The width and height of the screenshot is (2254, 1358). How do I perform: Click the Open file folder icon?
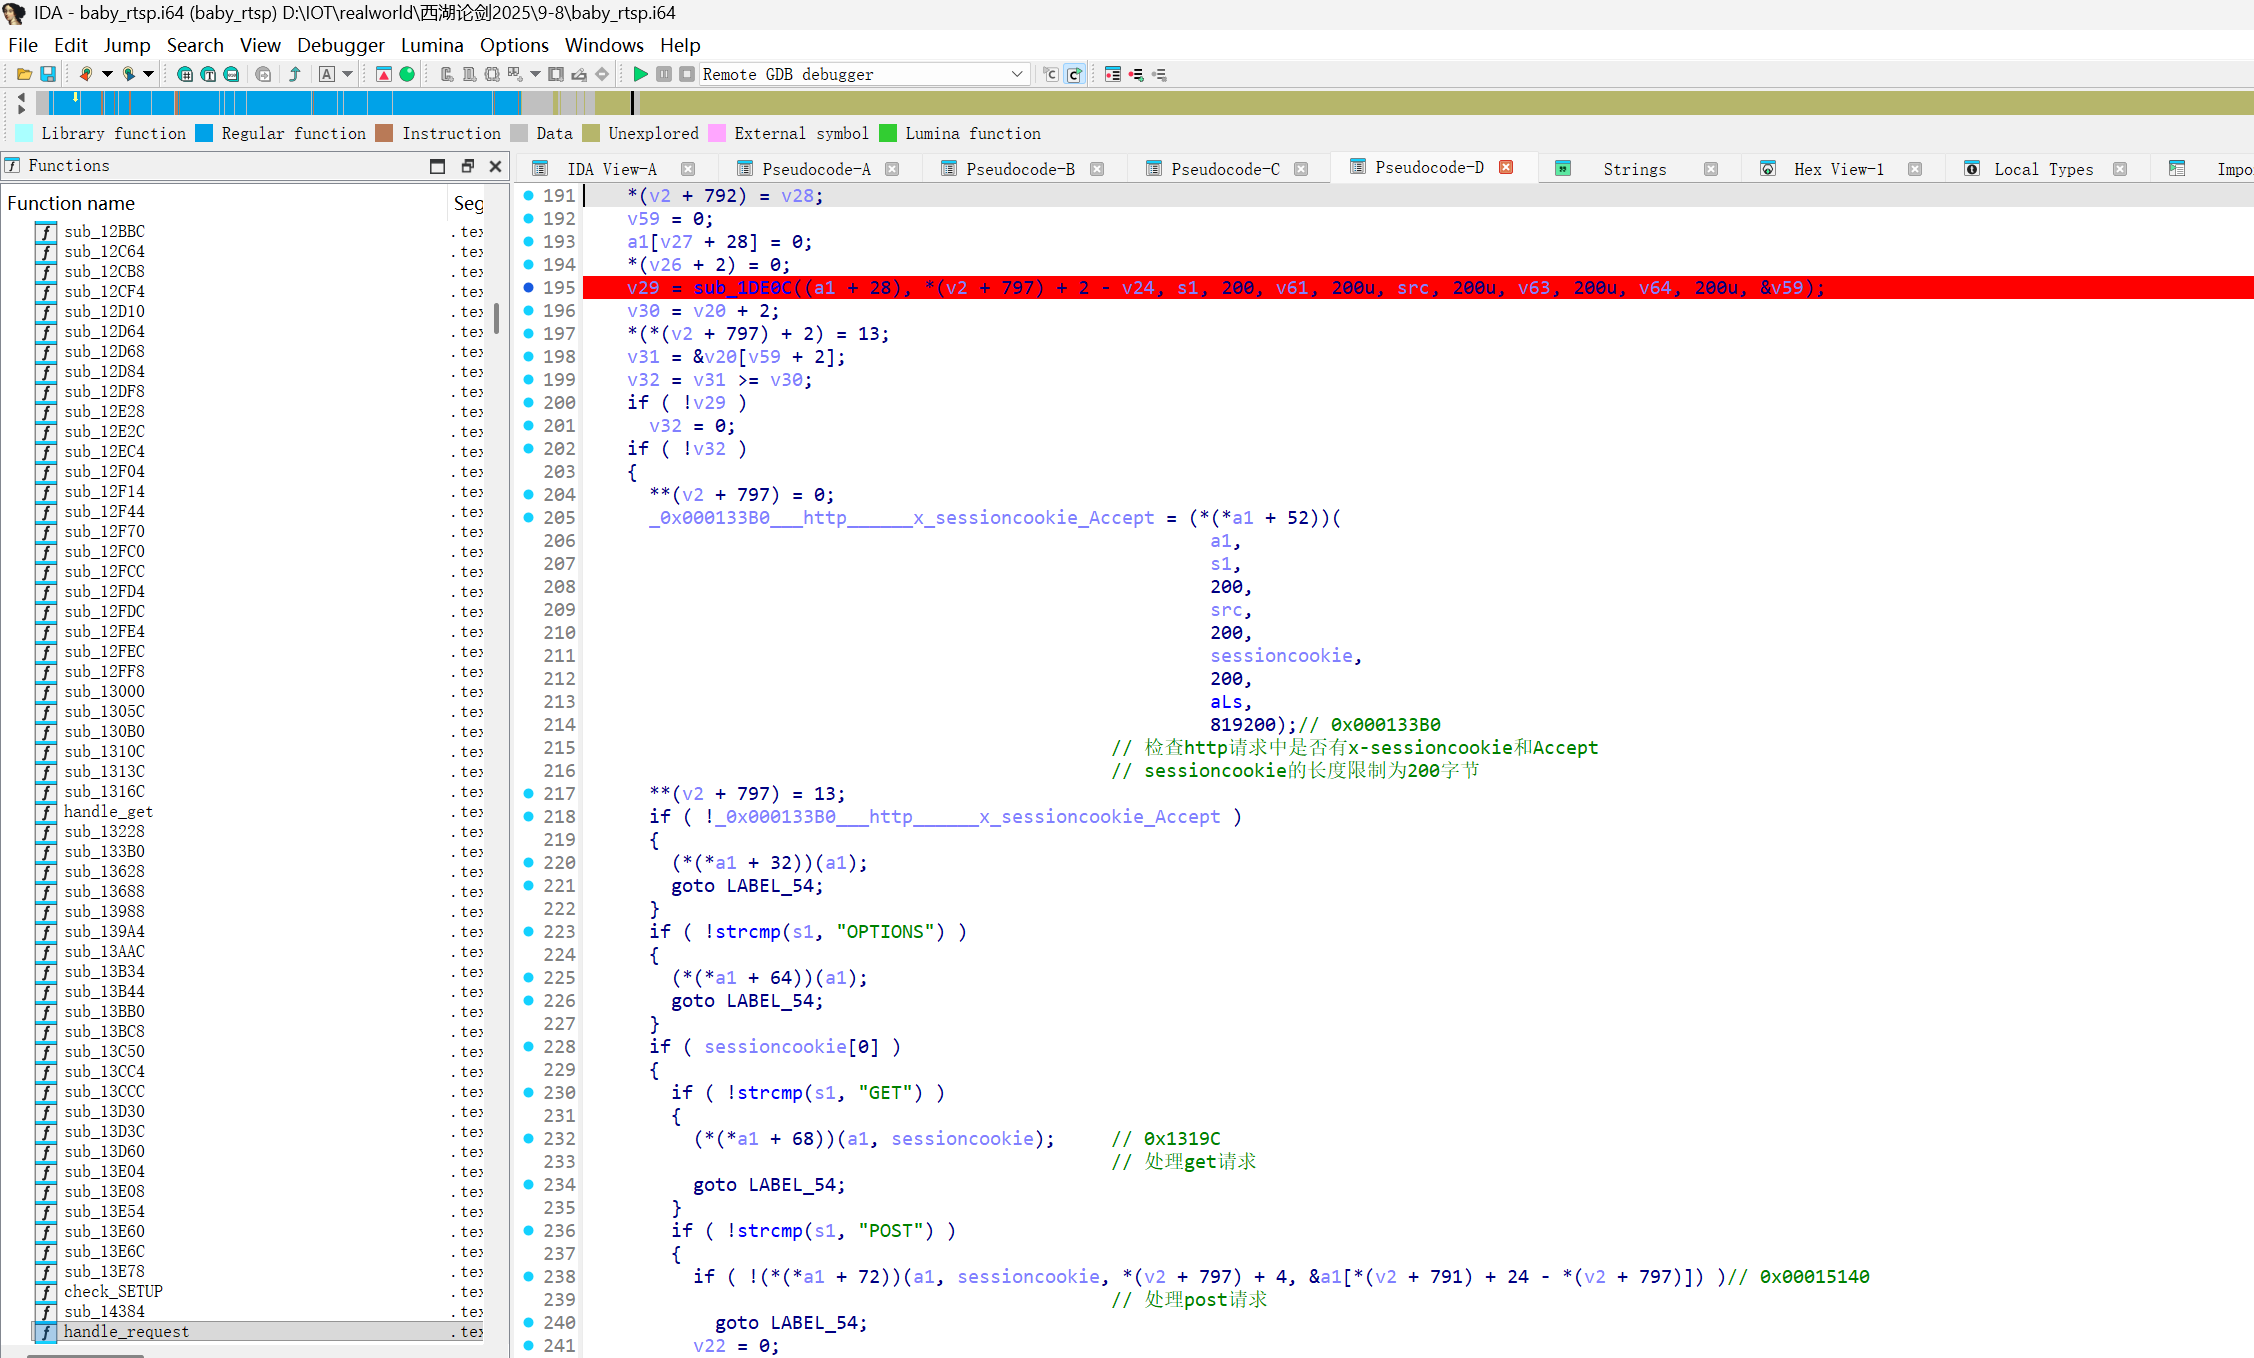(x=24, y=74)
